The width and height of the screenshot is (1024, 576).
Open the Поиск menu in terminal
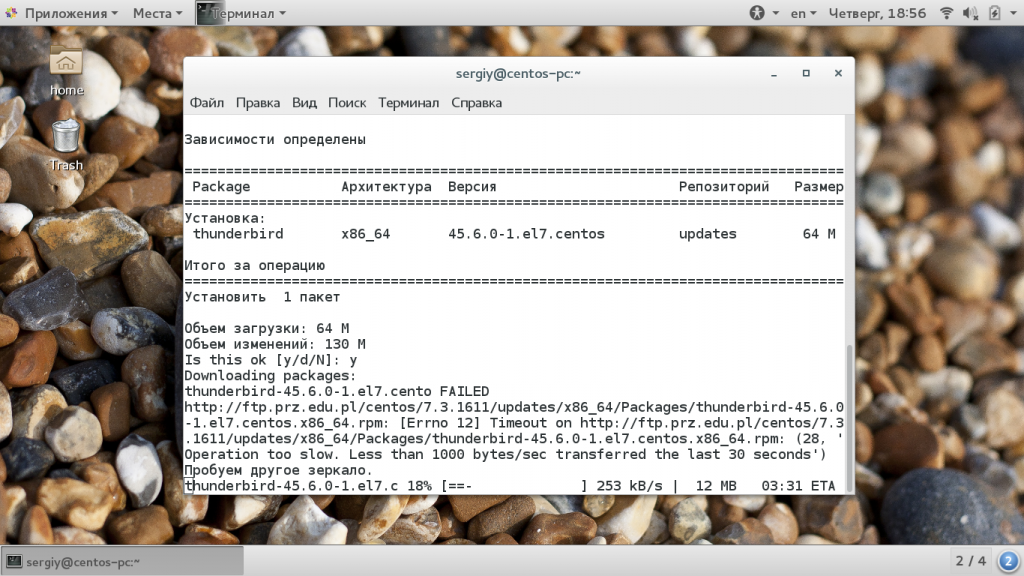point(347,102)
